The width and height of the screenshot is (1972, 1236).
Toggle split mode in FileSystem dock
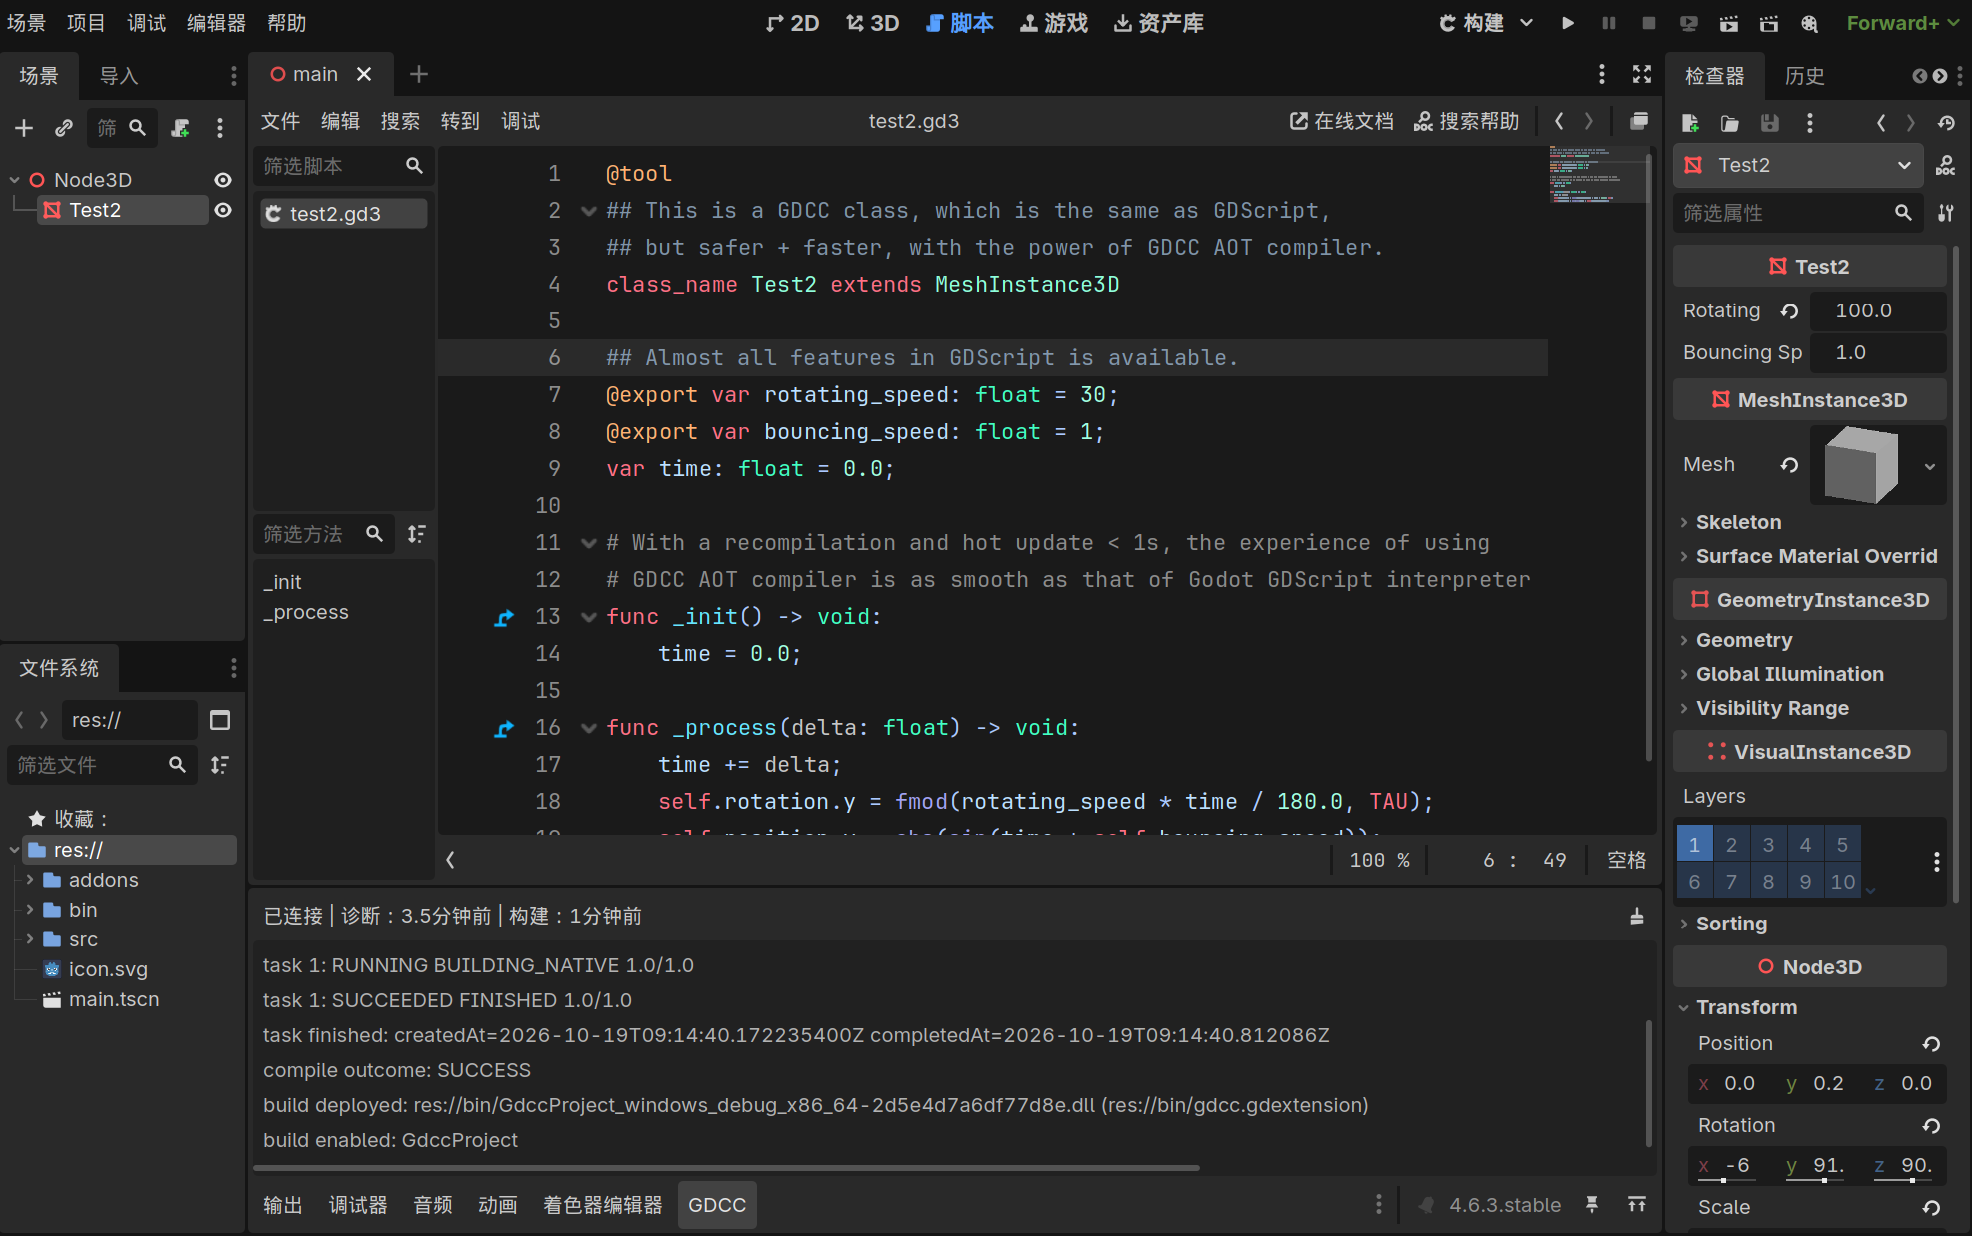click(220, 720)
